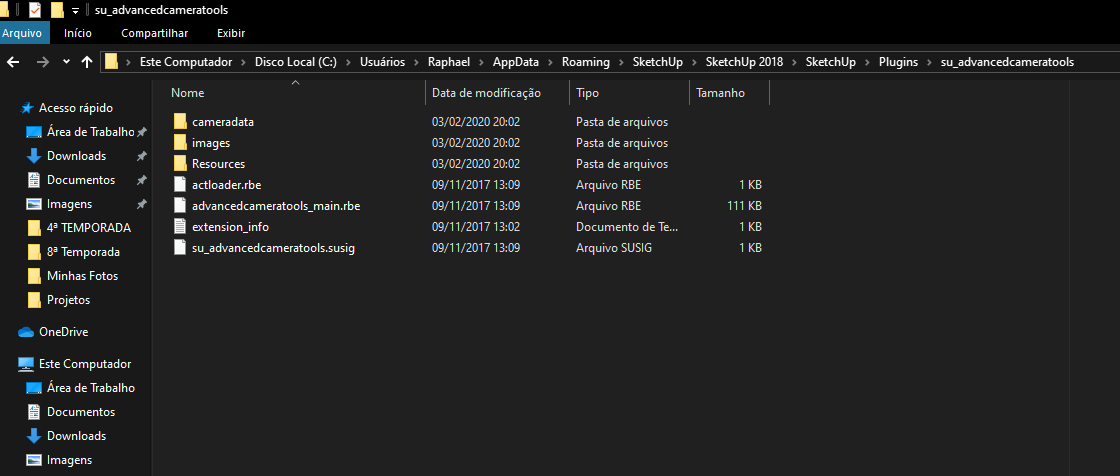Click the up-one-level arrow
The width and height of the screenshot is (1120, 476).
(87, 62)
